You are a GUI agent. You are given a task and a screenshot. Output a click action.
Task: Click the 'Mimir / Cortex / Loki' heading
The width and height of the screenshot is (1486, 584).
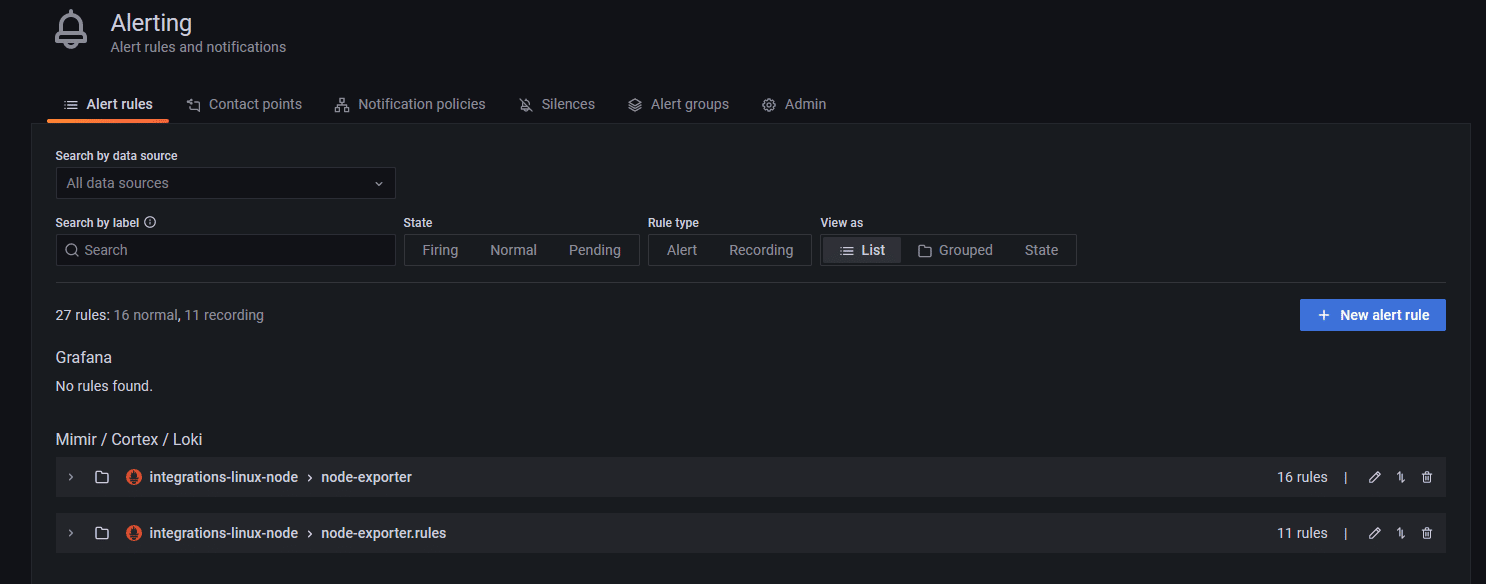(x=129, y=439)
